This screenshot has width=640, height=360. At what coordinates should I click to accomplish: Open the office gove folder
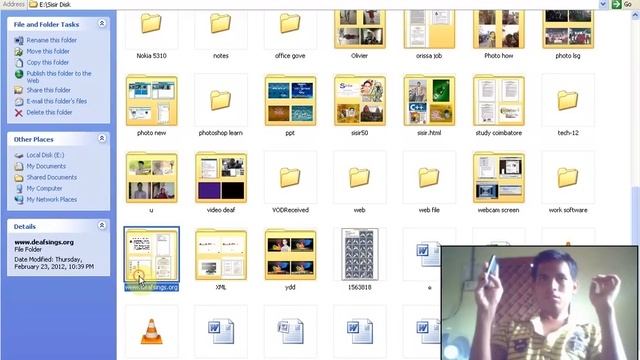[290, 30]
